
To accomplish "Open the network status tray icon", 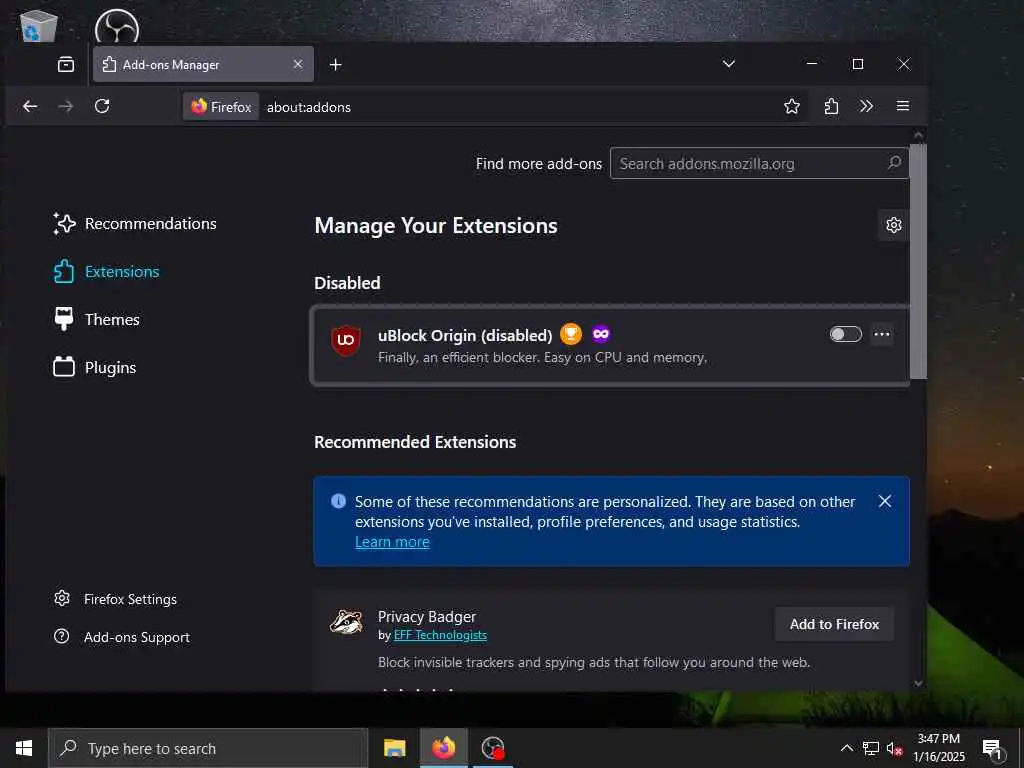I will pyautogui.click(x=871, y=748).
